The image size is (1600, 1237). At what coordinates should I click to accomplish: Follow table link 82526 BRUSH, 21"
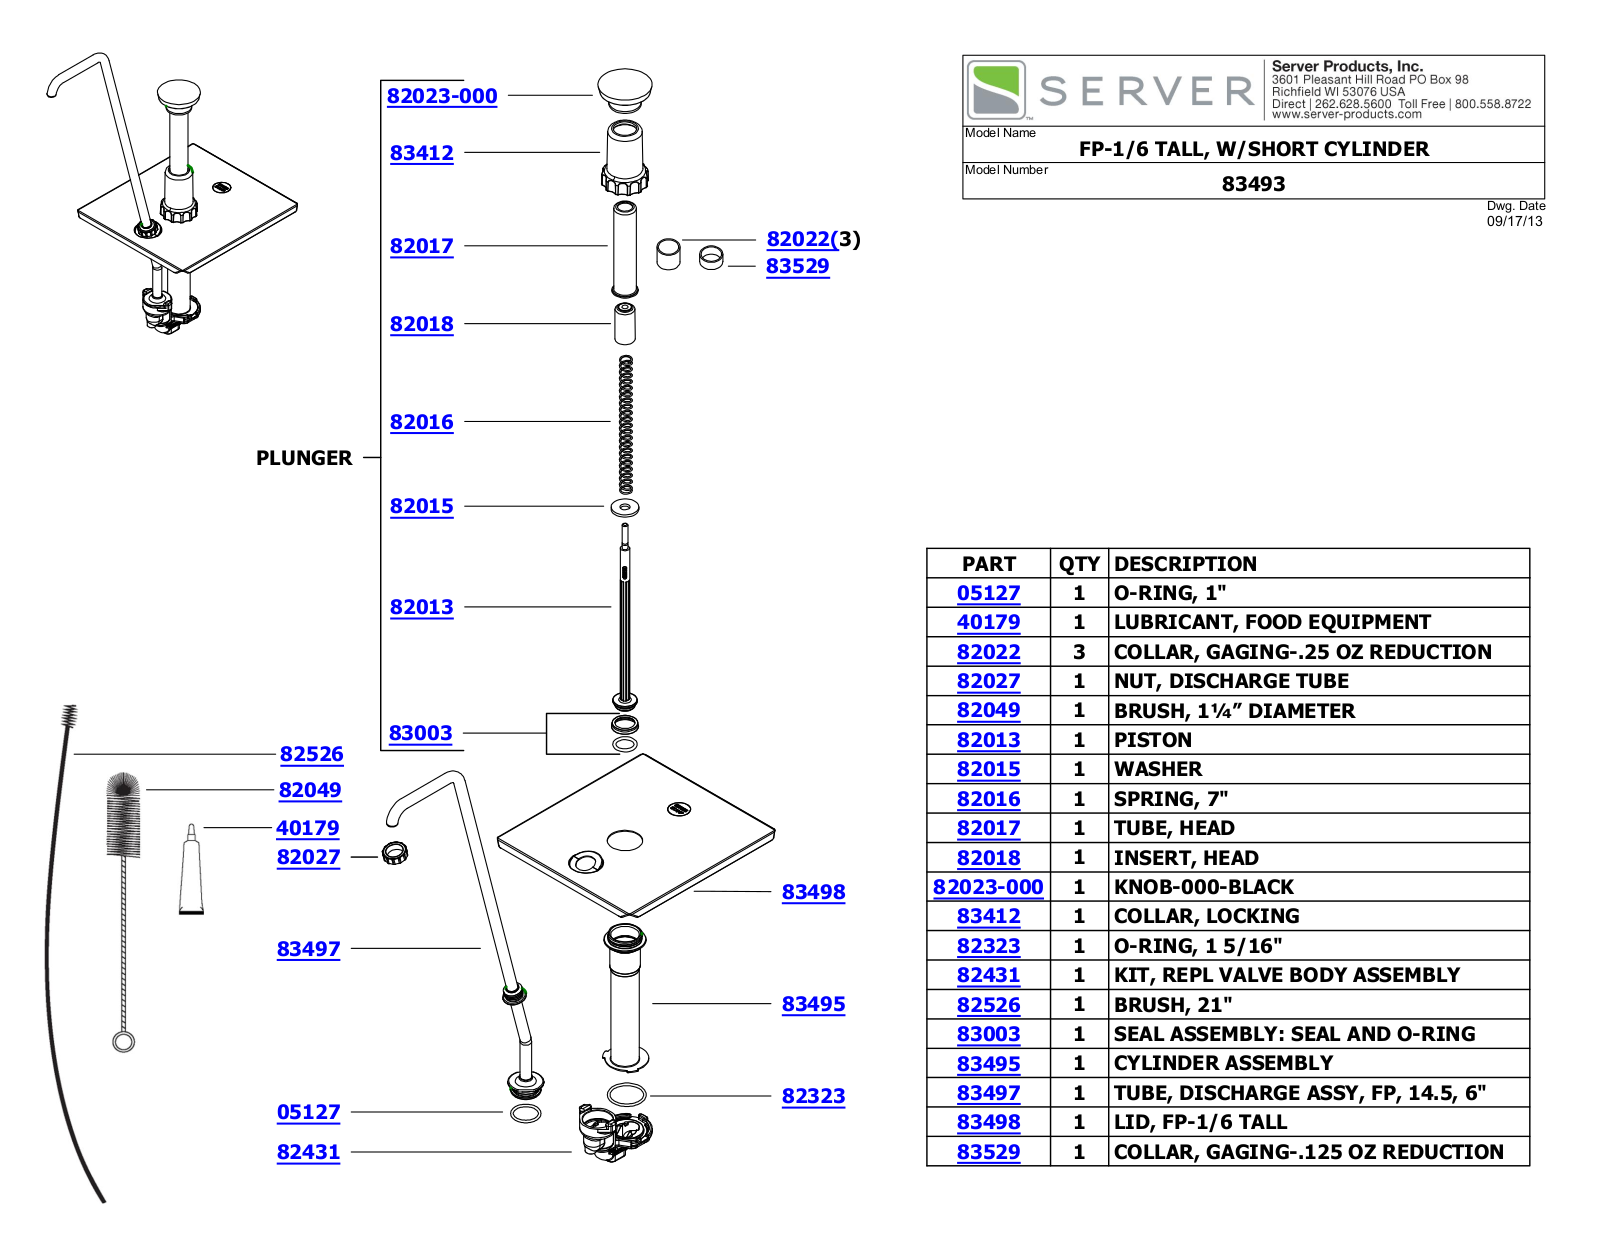point(989,1005)
